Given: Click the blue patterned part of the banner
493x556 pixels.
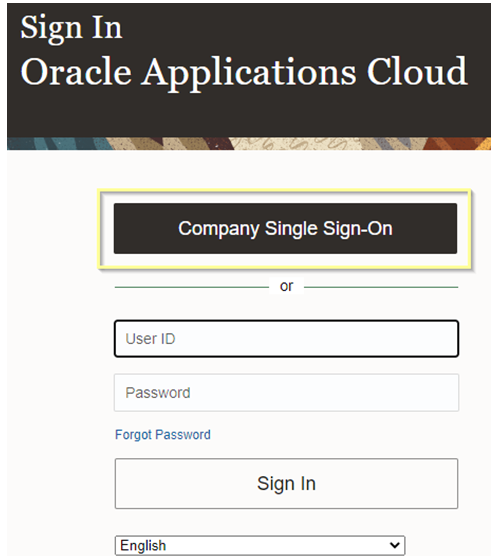Looking at the screenshot, I should (57, 144).
